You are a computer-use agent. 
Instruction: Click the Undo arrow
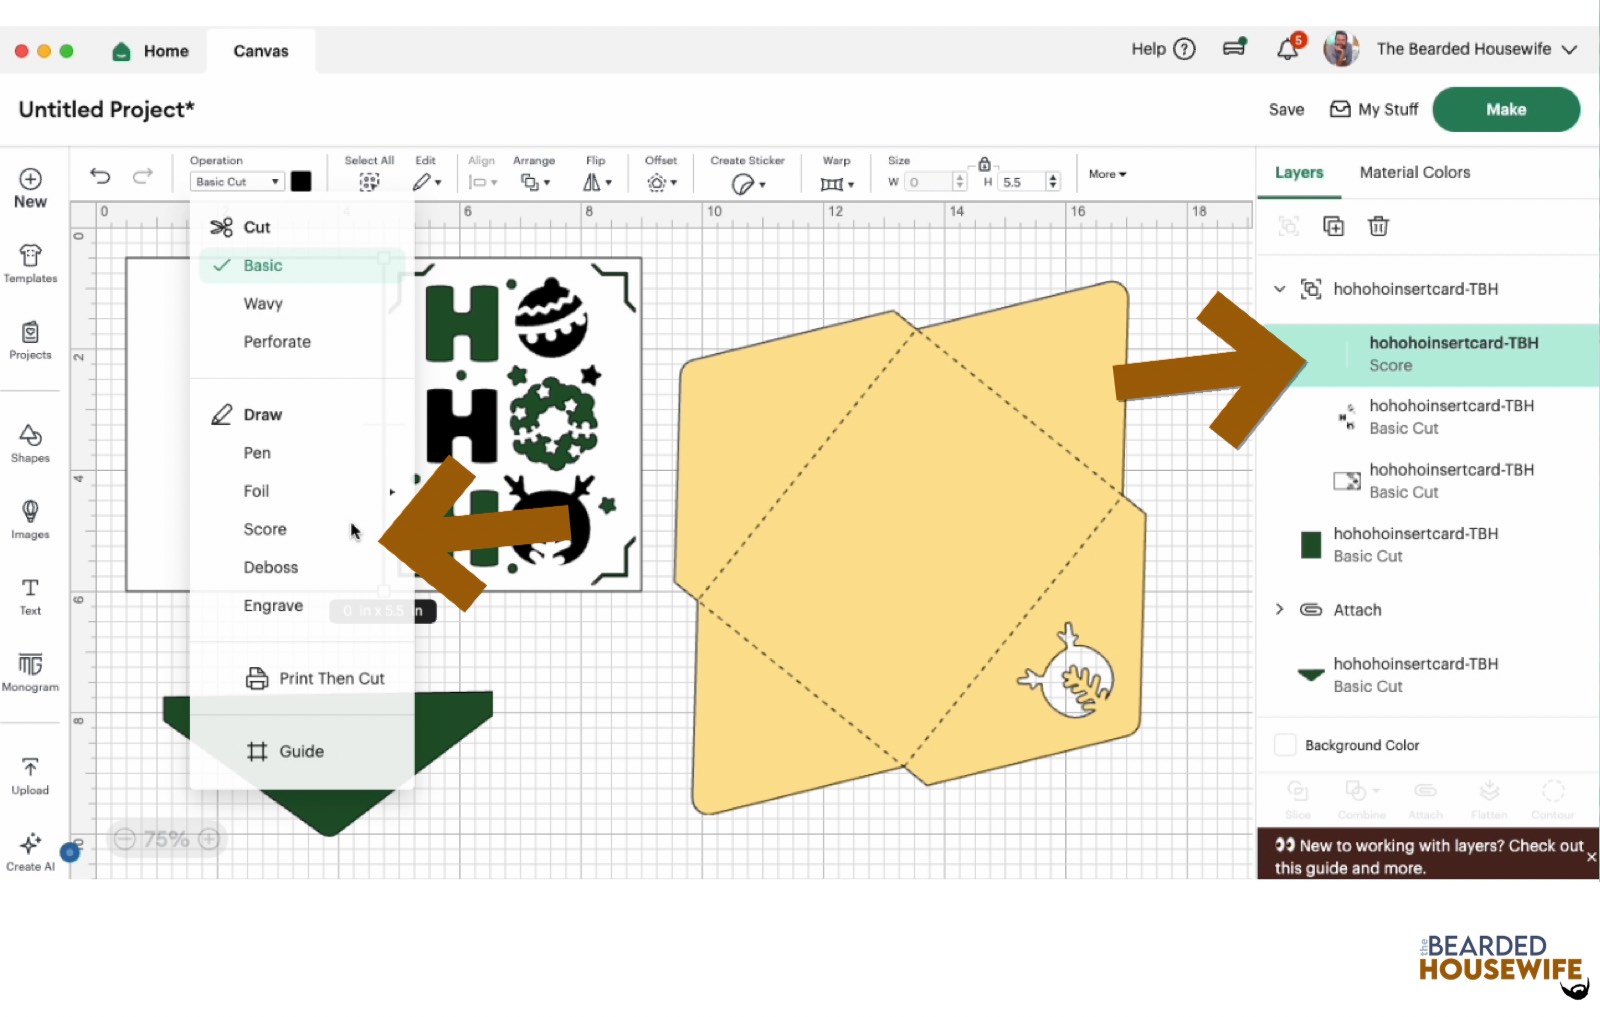[100, 176]
